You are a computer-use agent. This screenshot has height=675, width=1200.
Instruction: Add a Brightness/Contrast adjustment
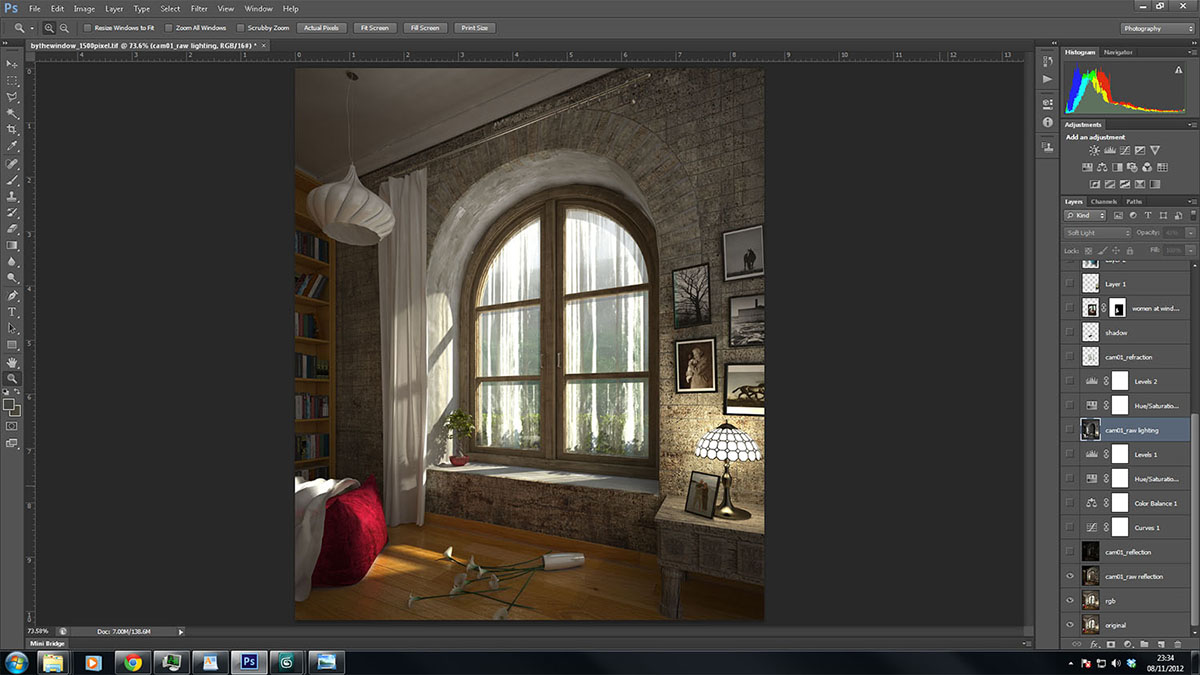(1094, 150)
